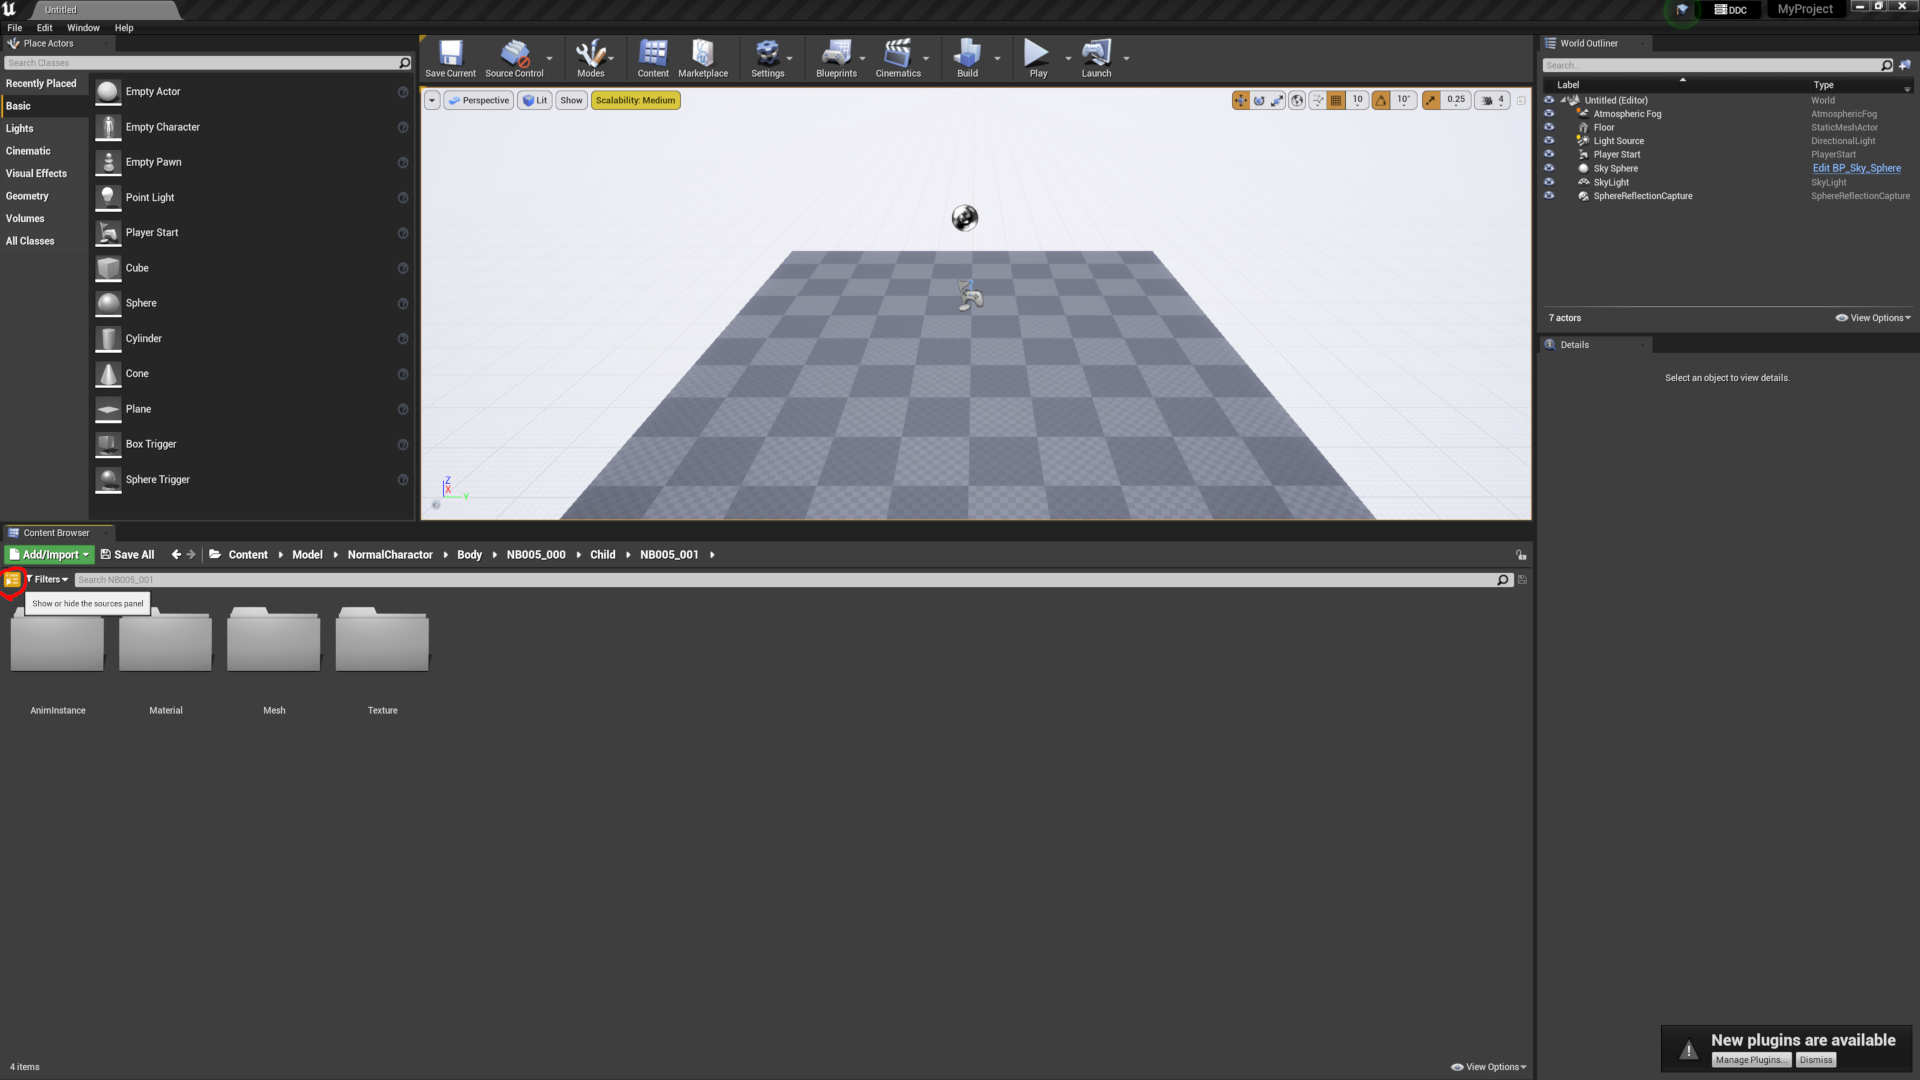The width and height of the screenshot is (1920, 1080).
Task: Open Source Control from the toolbar
Action: click(514, 58)
